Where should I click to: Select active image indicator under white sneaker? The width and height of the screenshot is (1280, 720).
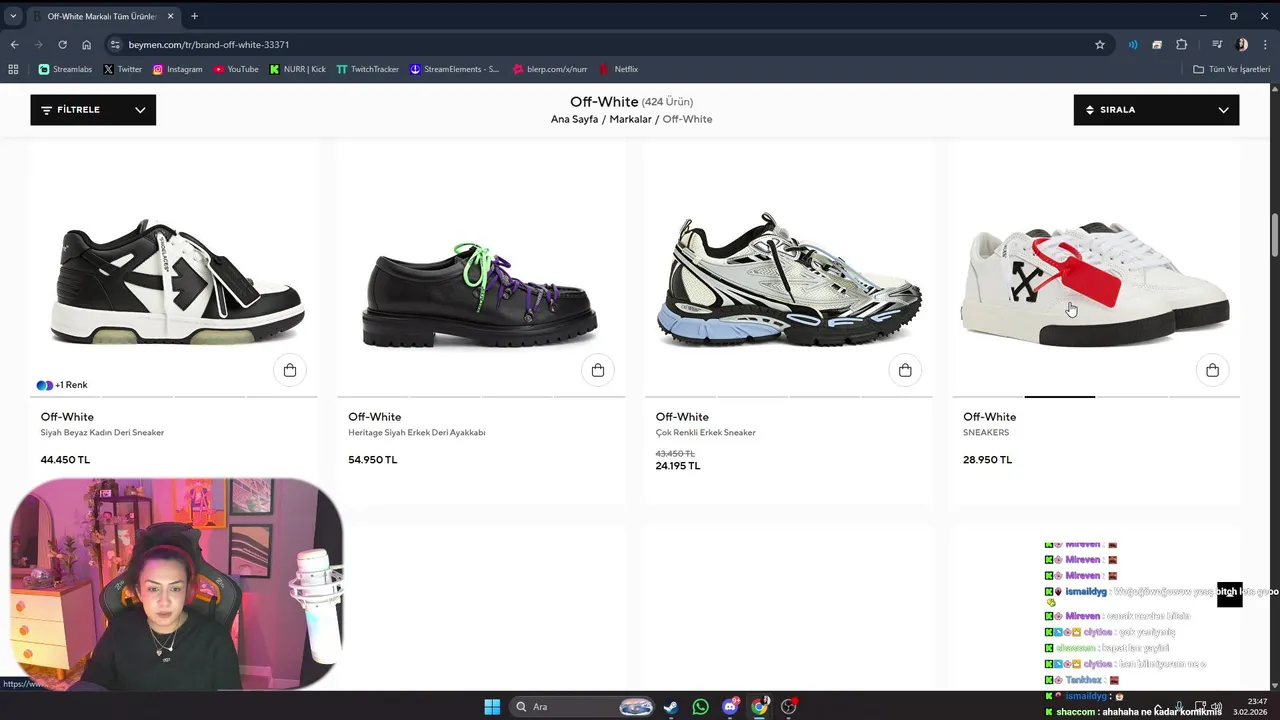1060,397
